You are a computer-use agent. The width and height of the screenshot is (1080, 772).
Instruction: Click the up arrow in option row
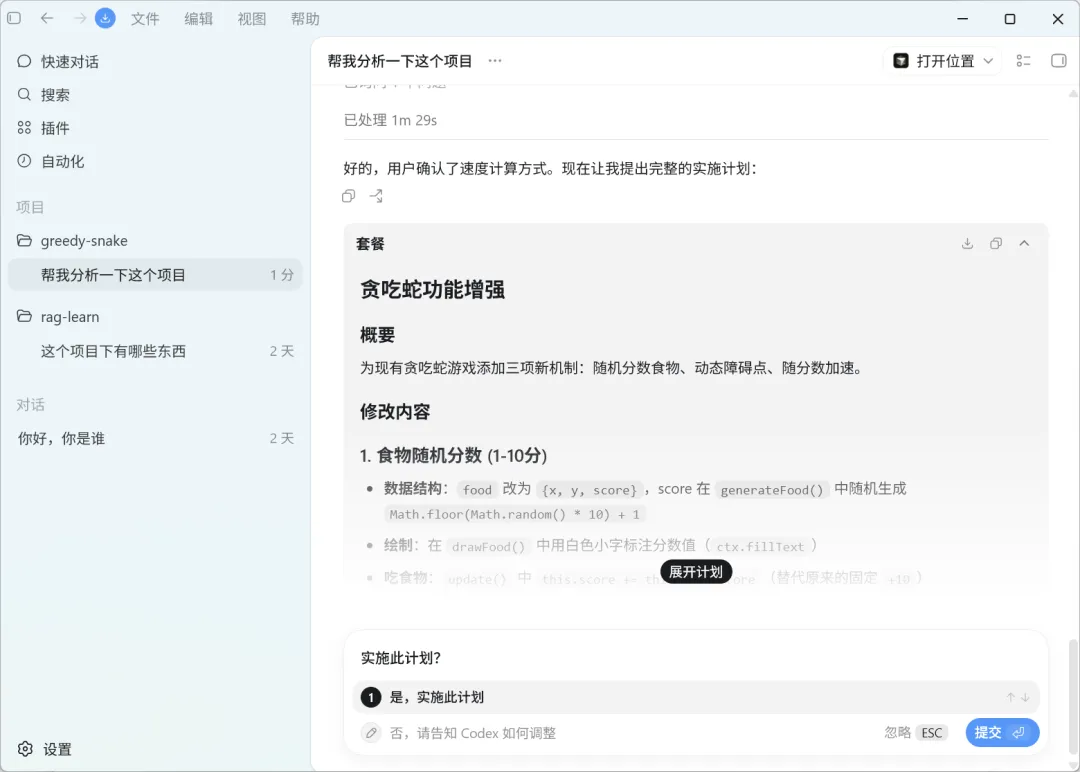click(1010, 698)
